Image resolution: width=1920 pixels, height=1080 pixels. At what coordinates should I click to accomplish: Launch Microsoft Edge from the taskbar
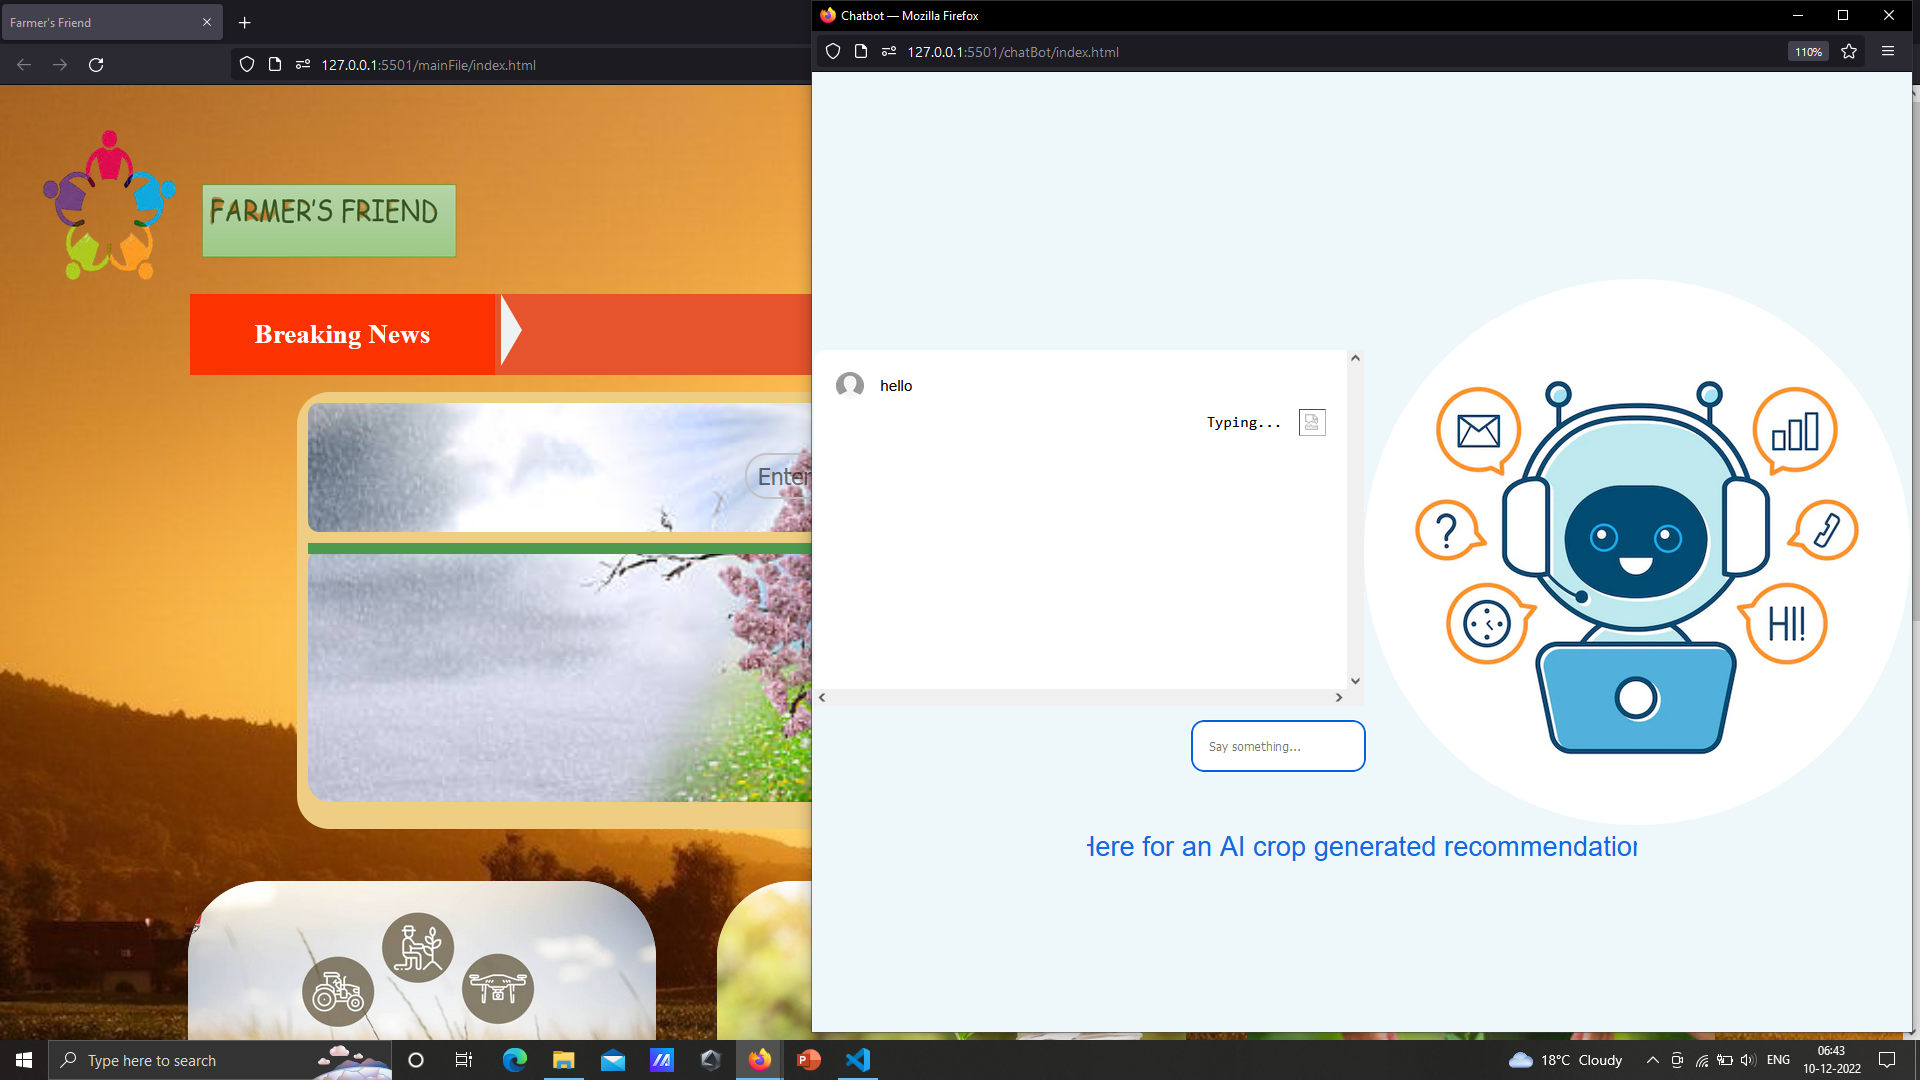[515, 1060]
